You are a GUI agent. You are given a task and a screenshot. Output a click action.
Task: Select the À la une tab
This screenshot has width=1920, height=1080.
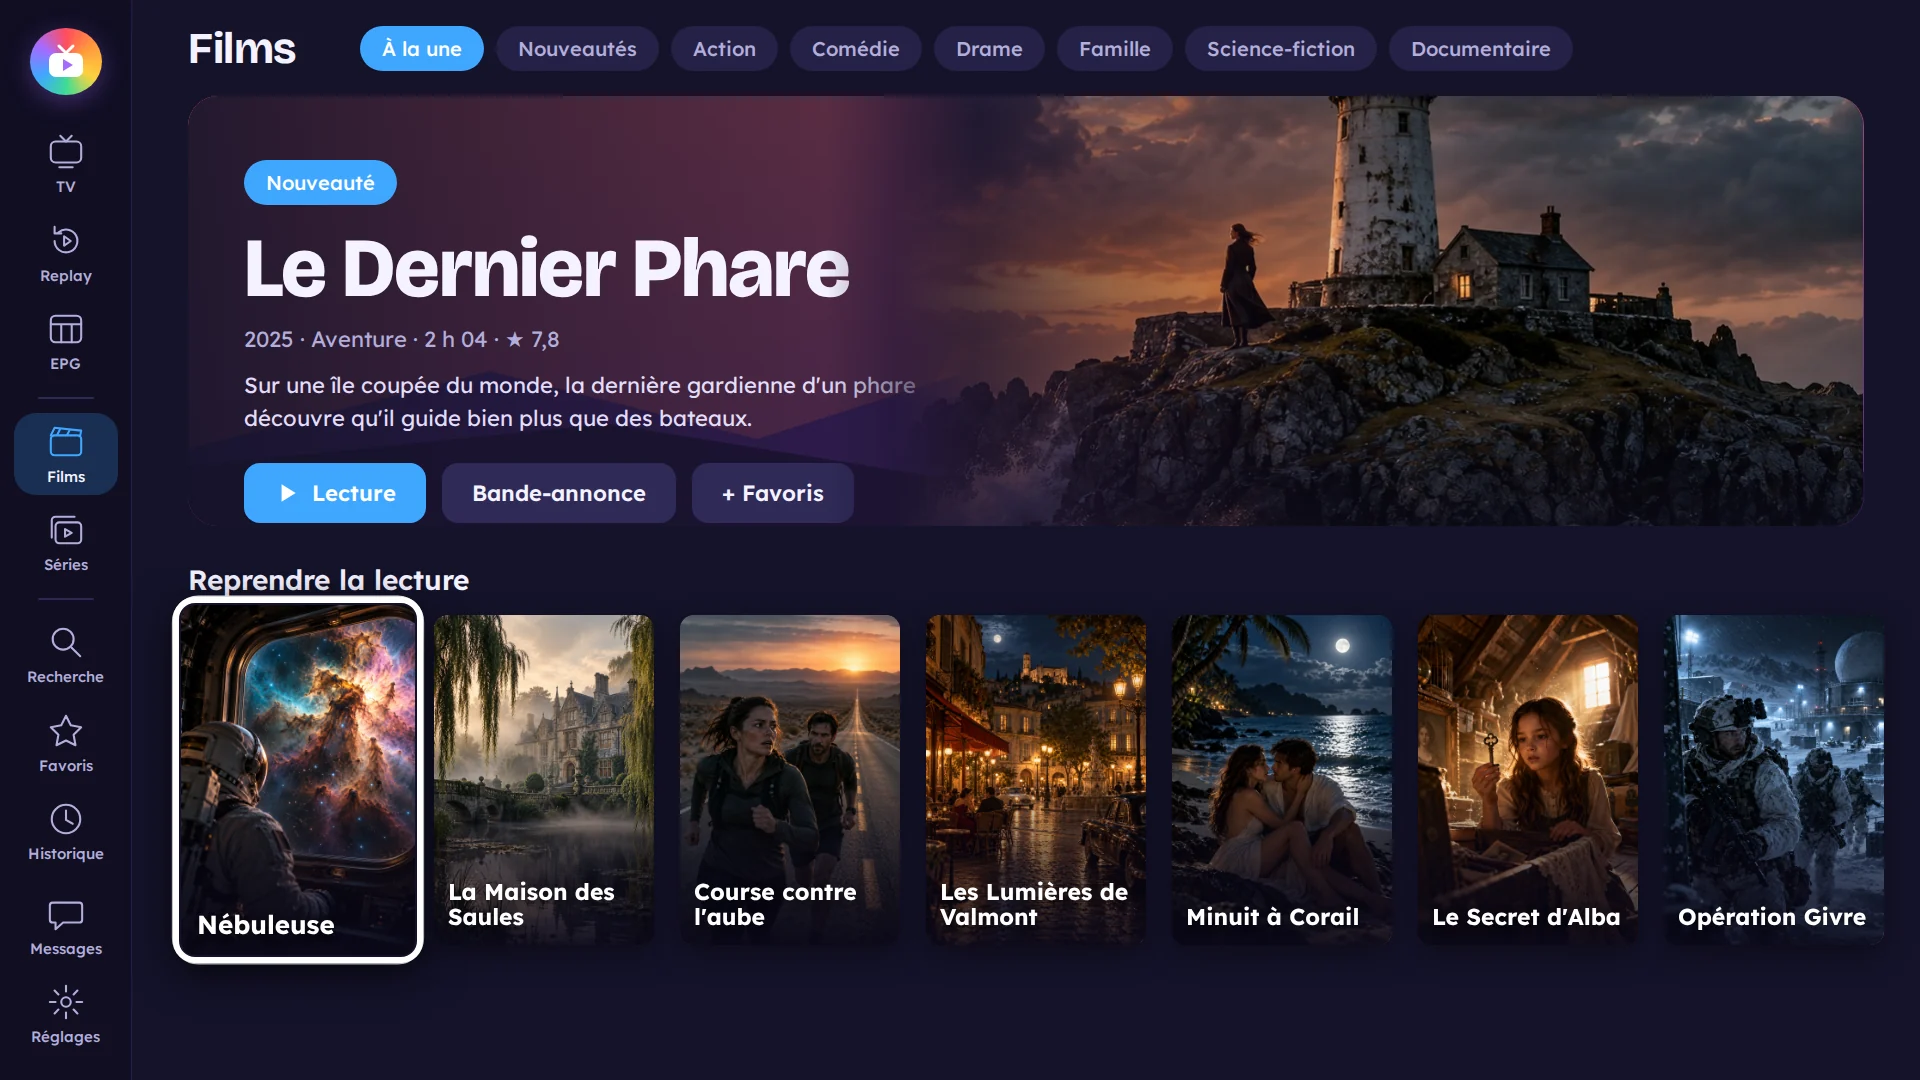click(x=422, y=49)
